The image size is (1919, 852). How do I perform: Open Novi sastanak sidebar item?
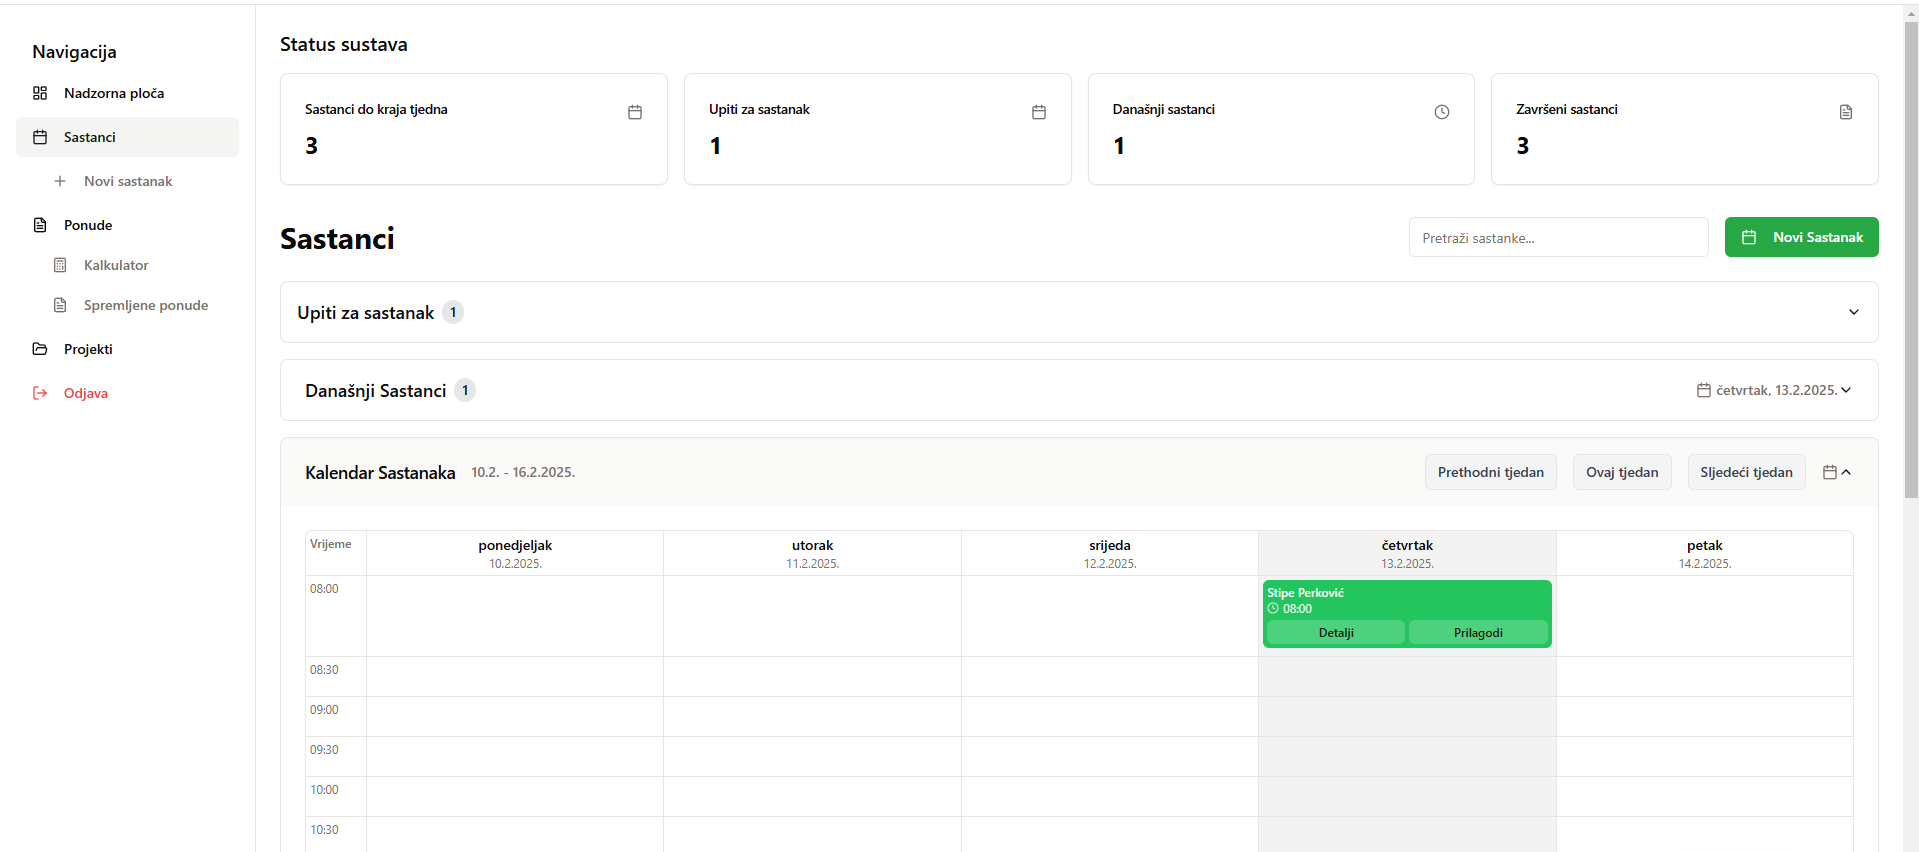[x=127, y=181]
